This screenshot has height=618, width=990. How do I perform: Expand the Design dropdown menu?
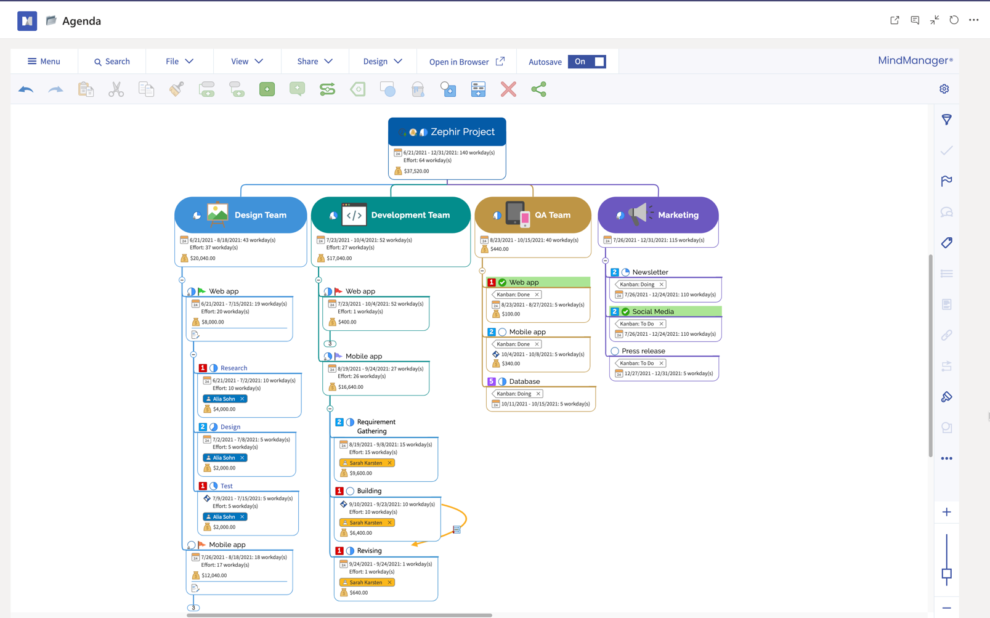pyautogui.click(x=383, y=62)
